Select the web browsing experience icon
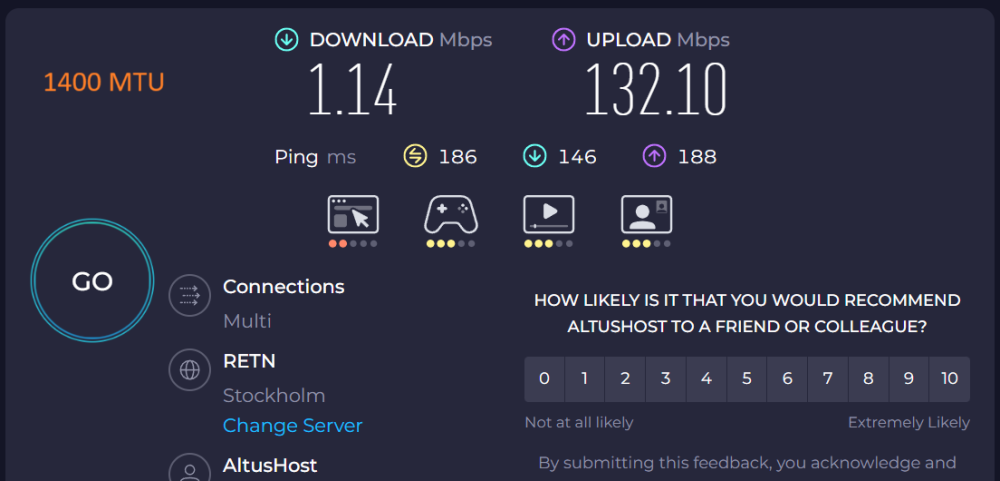1000x481 pixels. (x=353, y=214)
